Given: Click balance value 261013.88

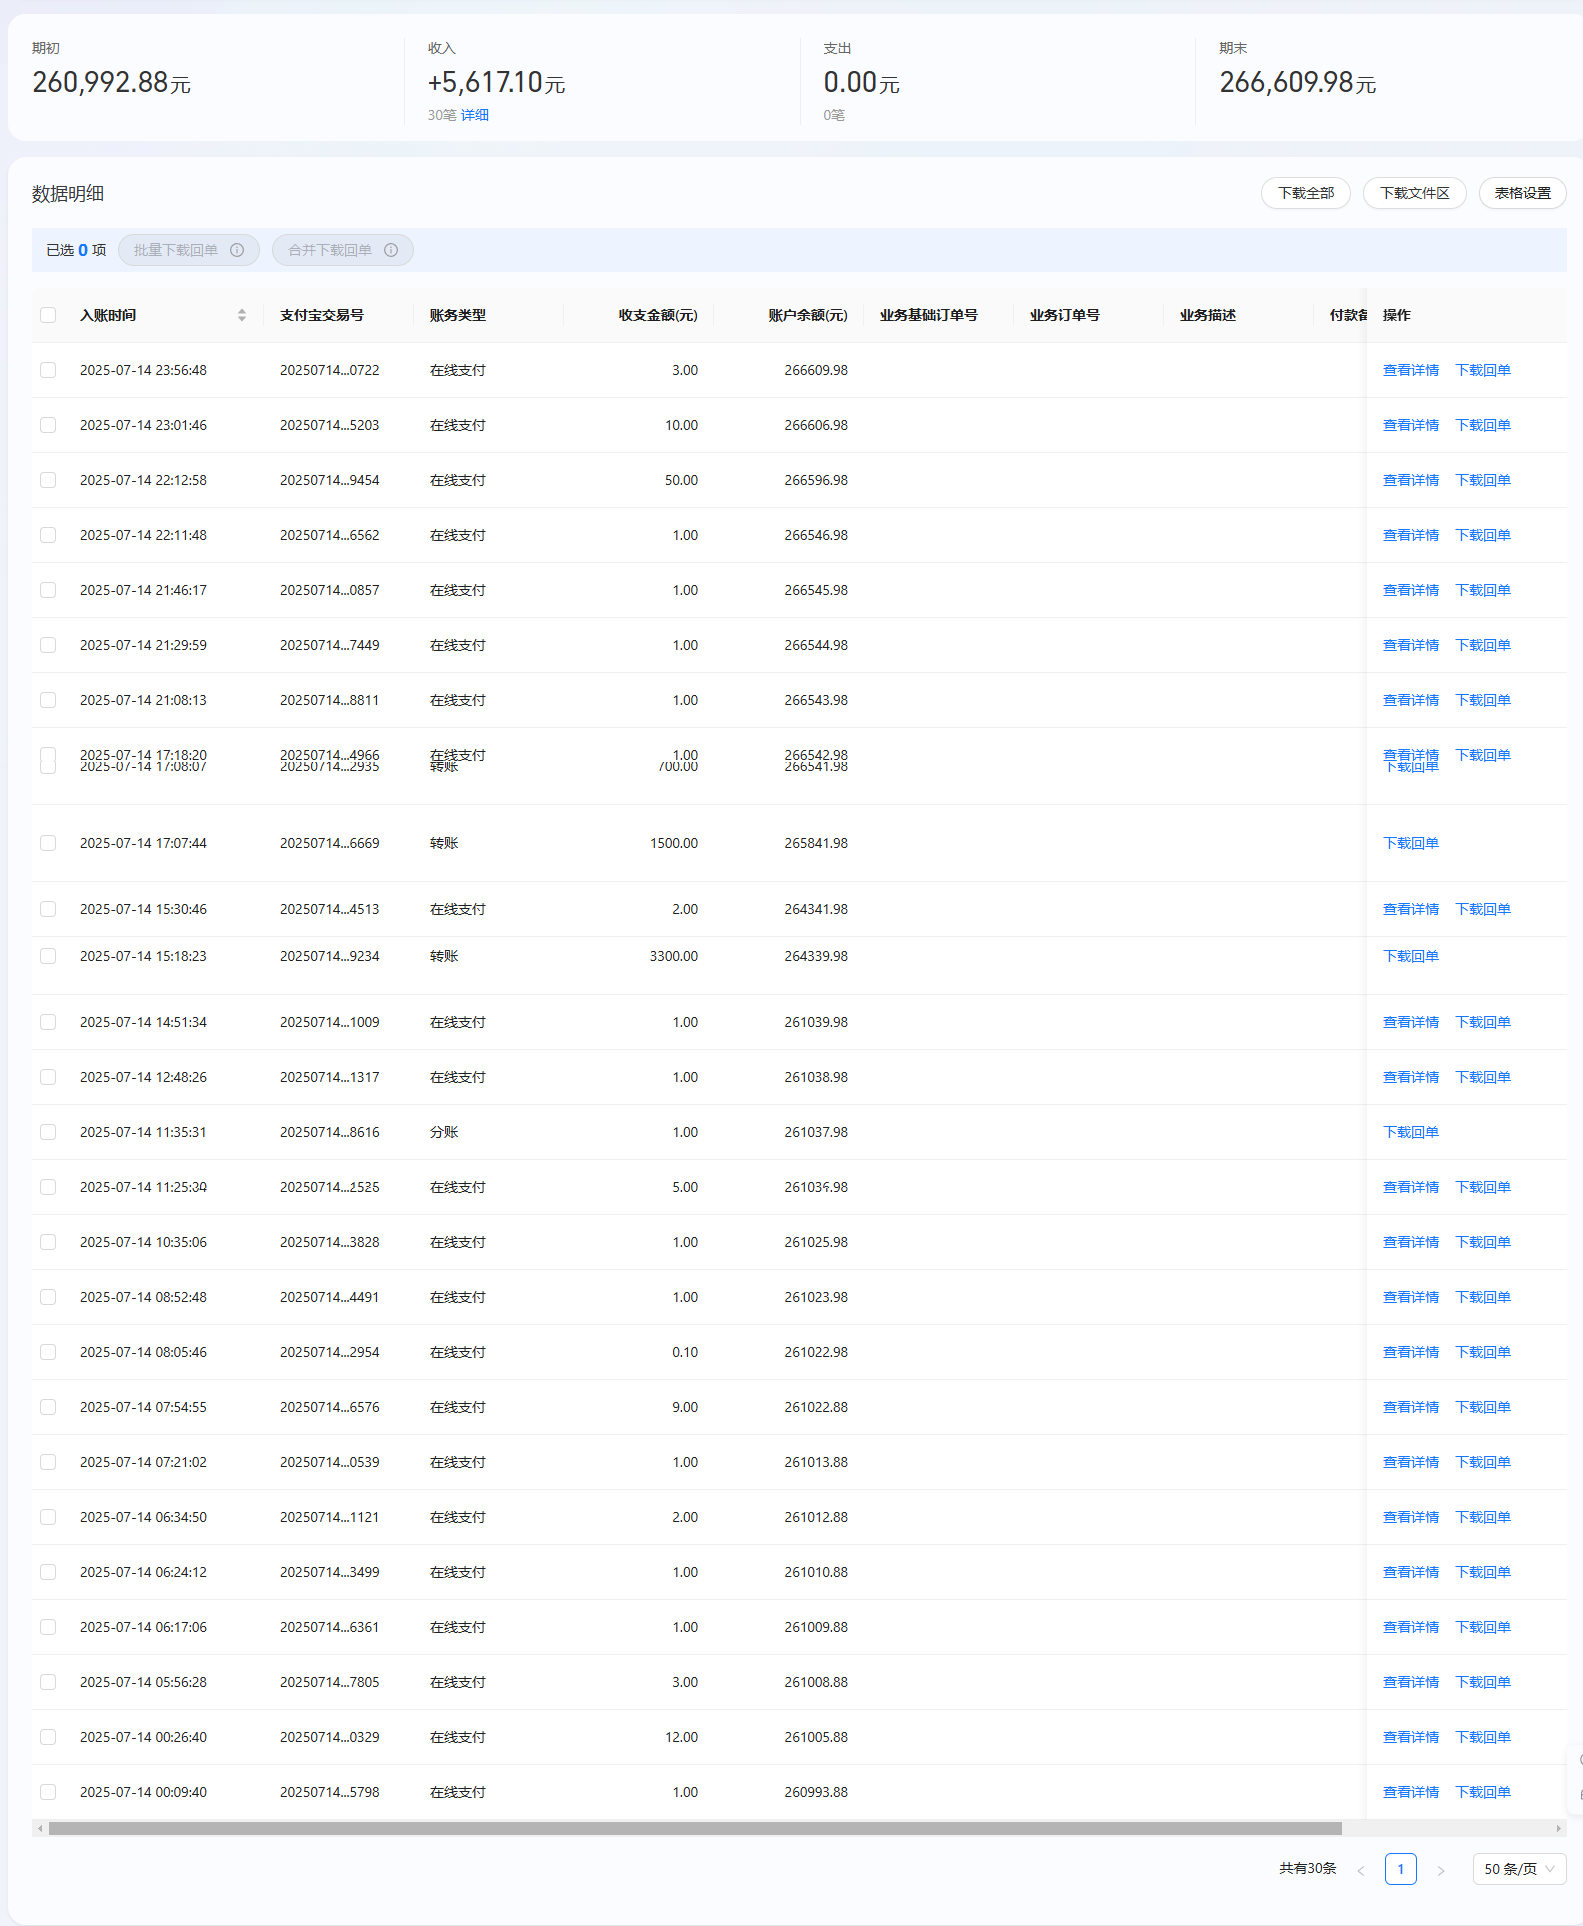Looking at the screenshot, I should 816,1462.
